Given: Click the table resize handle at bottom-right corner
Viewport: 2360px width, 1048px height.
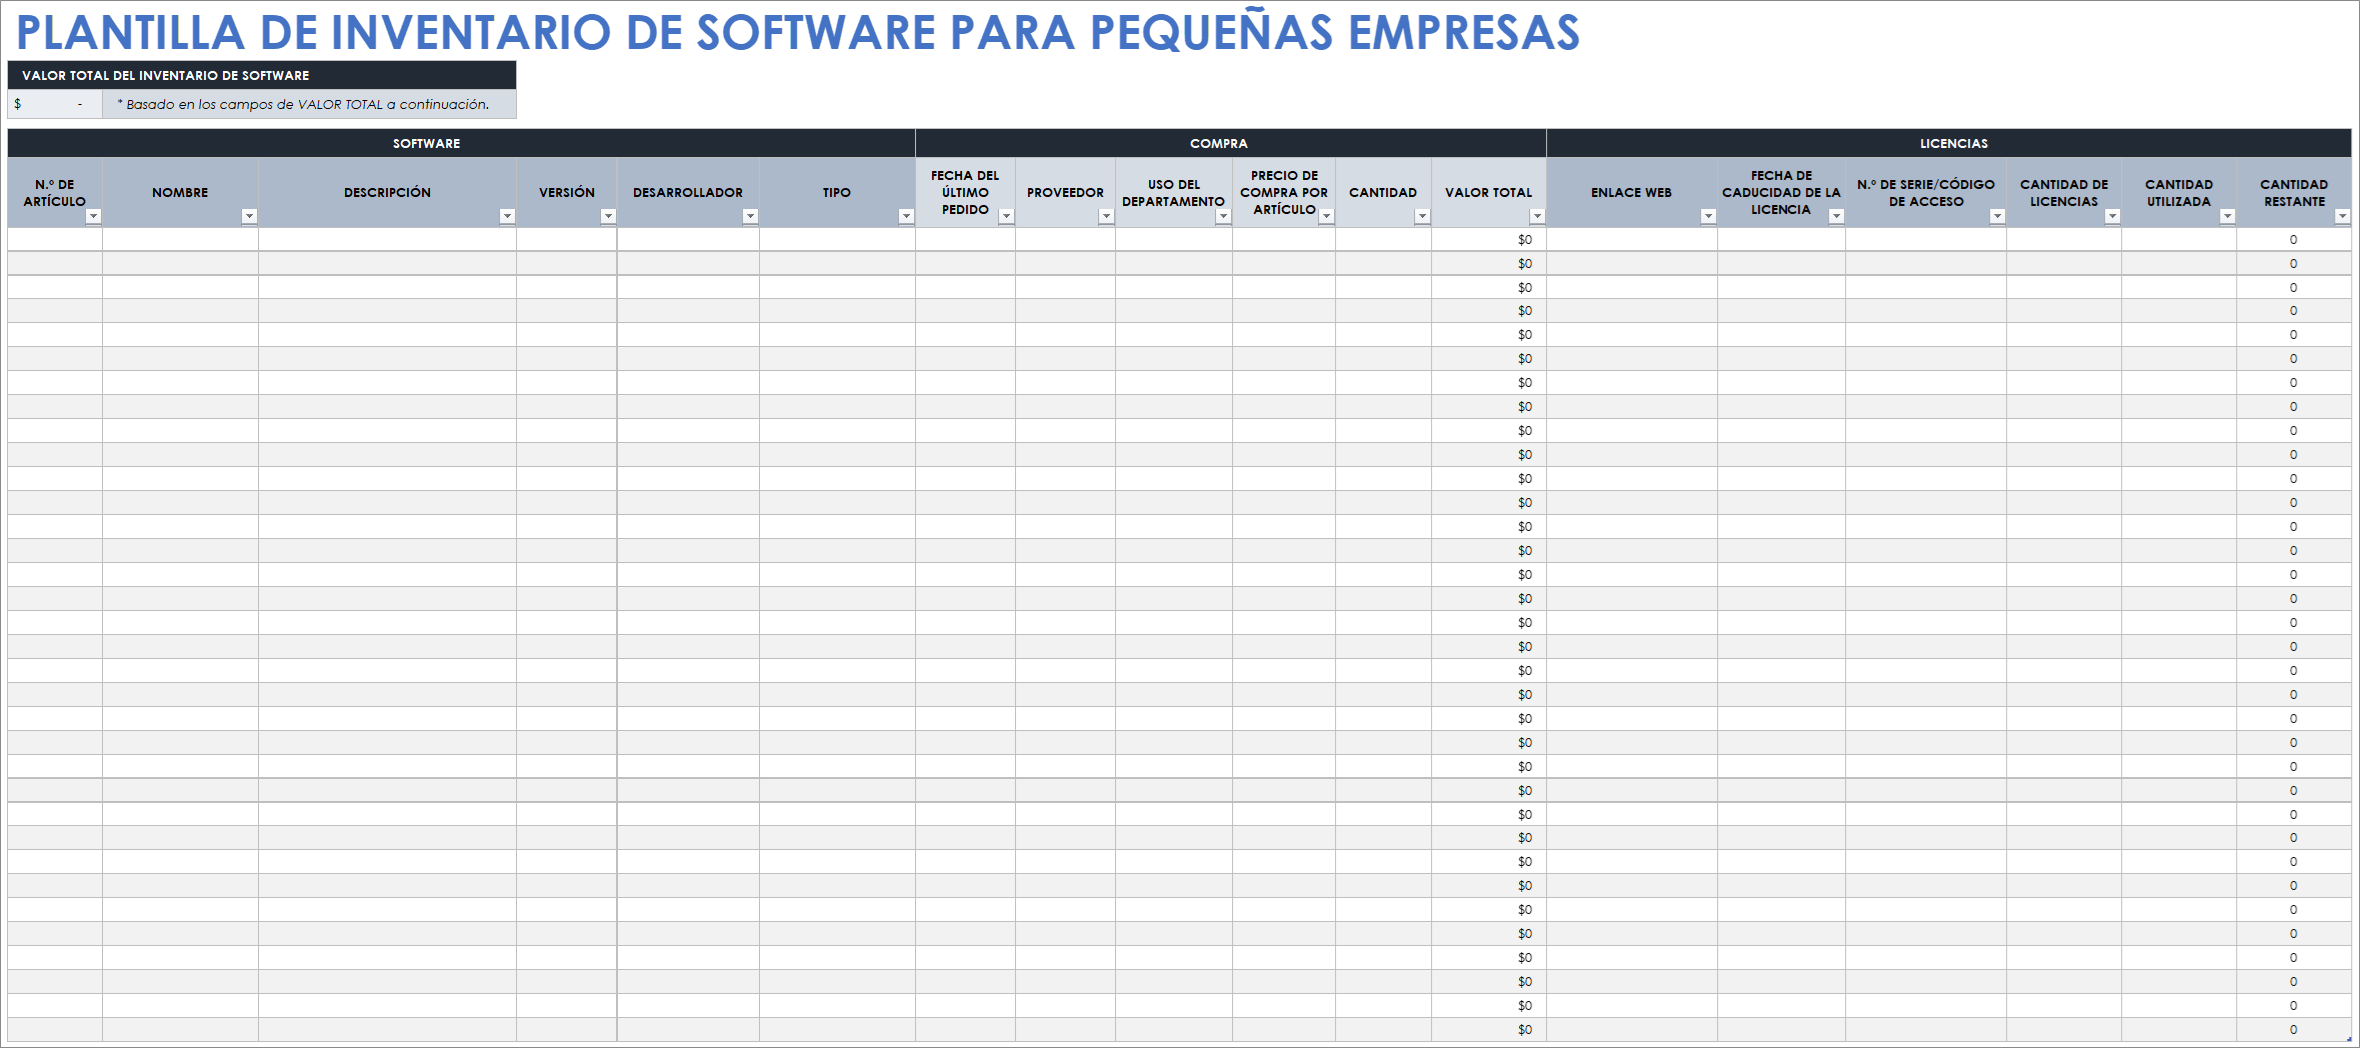Looking at the screenshot, I should coord(2349,1039).
